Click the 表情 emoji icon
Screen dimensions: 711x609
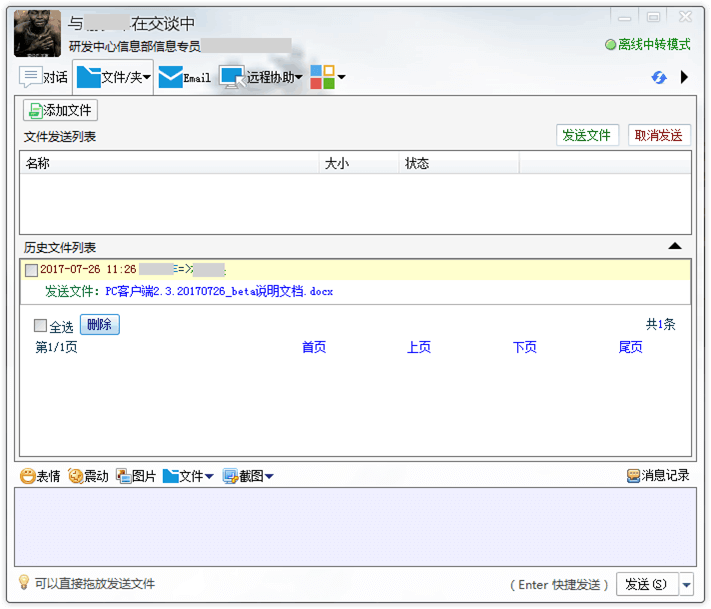pos(28,476)
